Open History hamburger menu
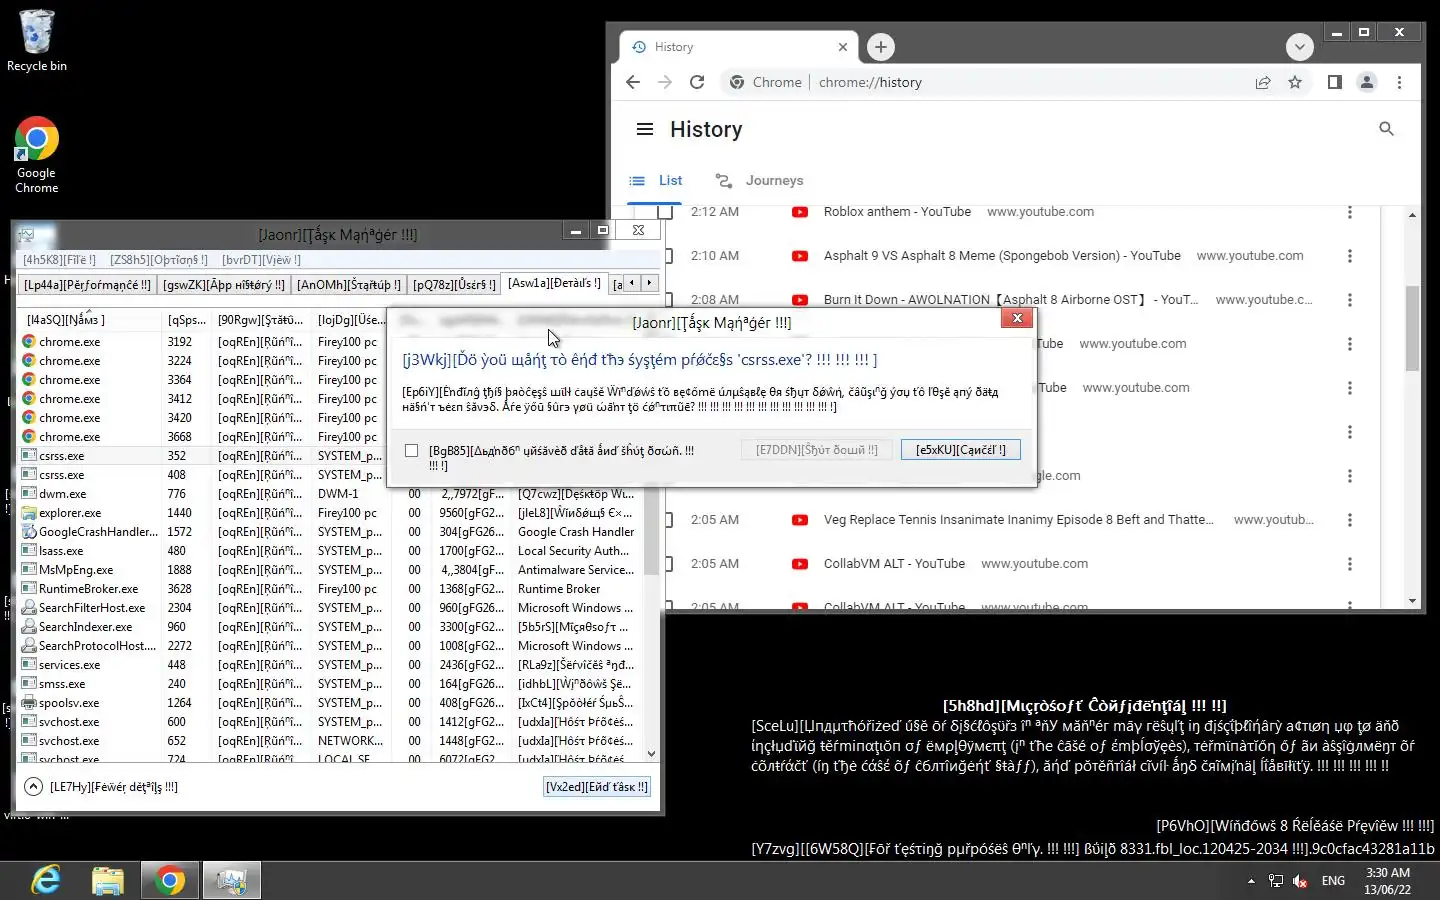Screen dimensions: 1440x900 645,129
